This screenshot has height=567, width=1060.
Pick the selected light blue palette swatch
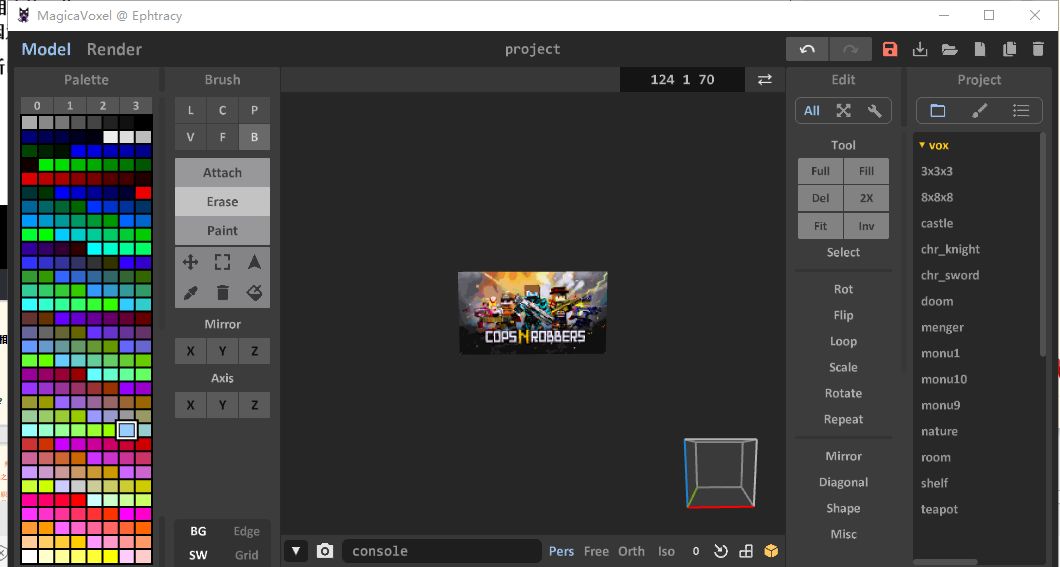point(126,430)
